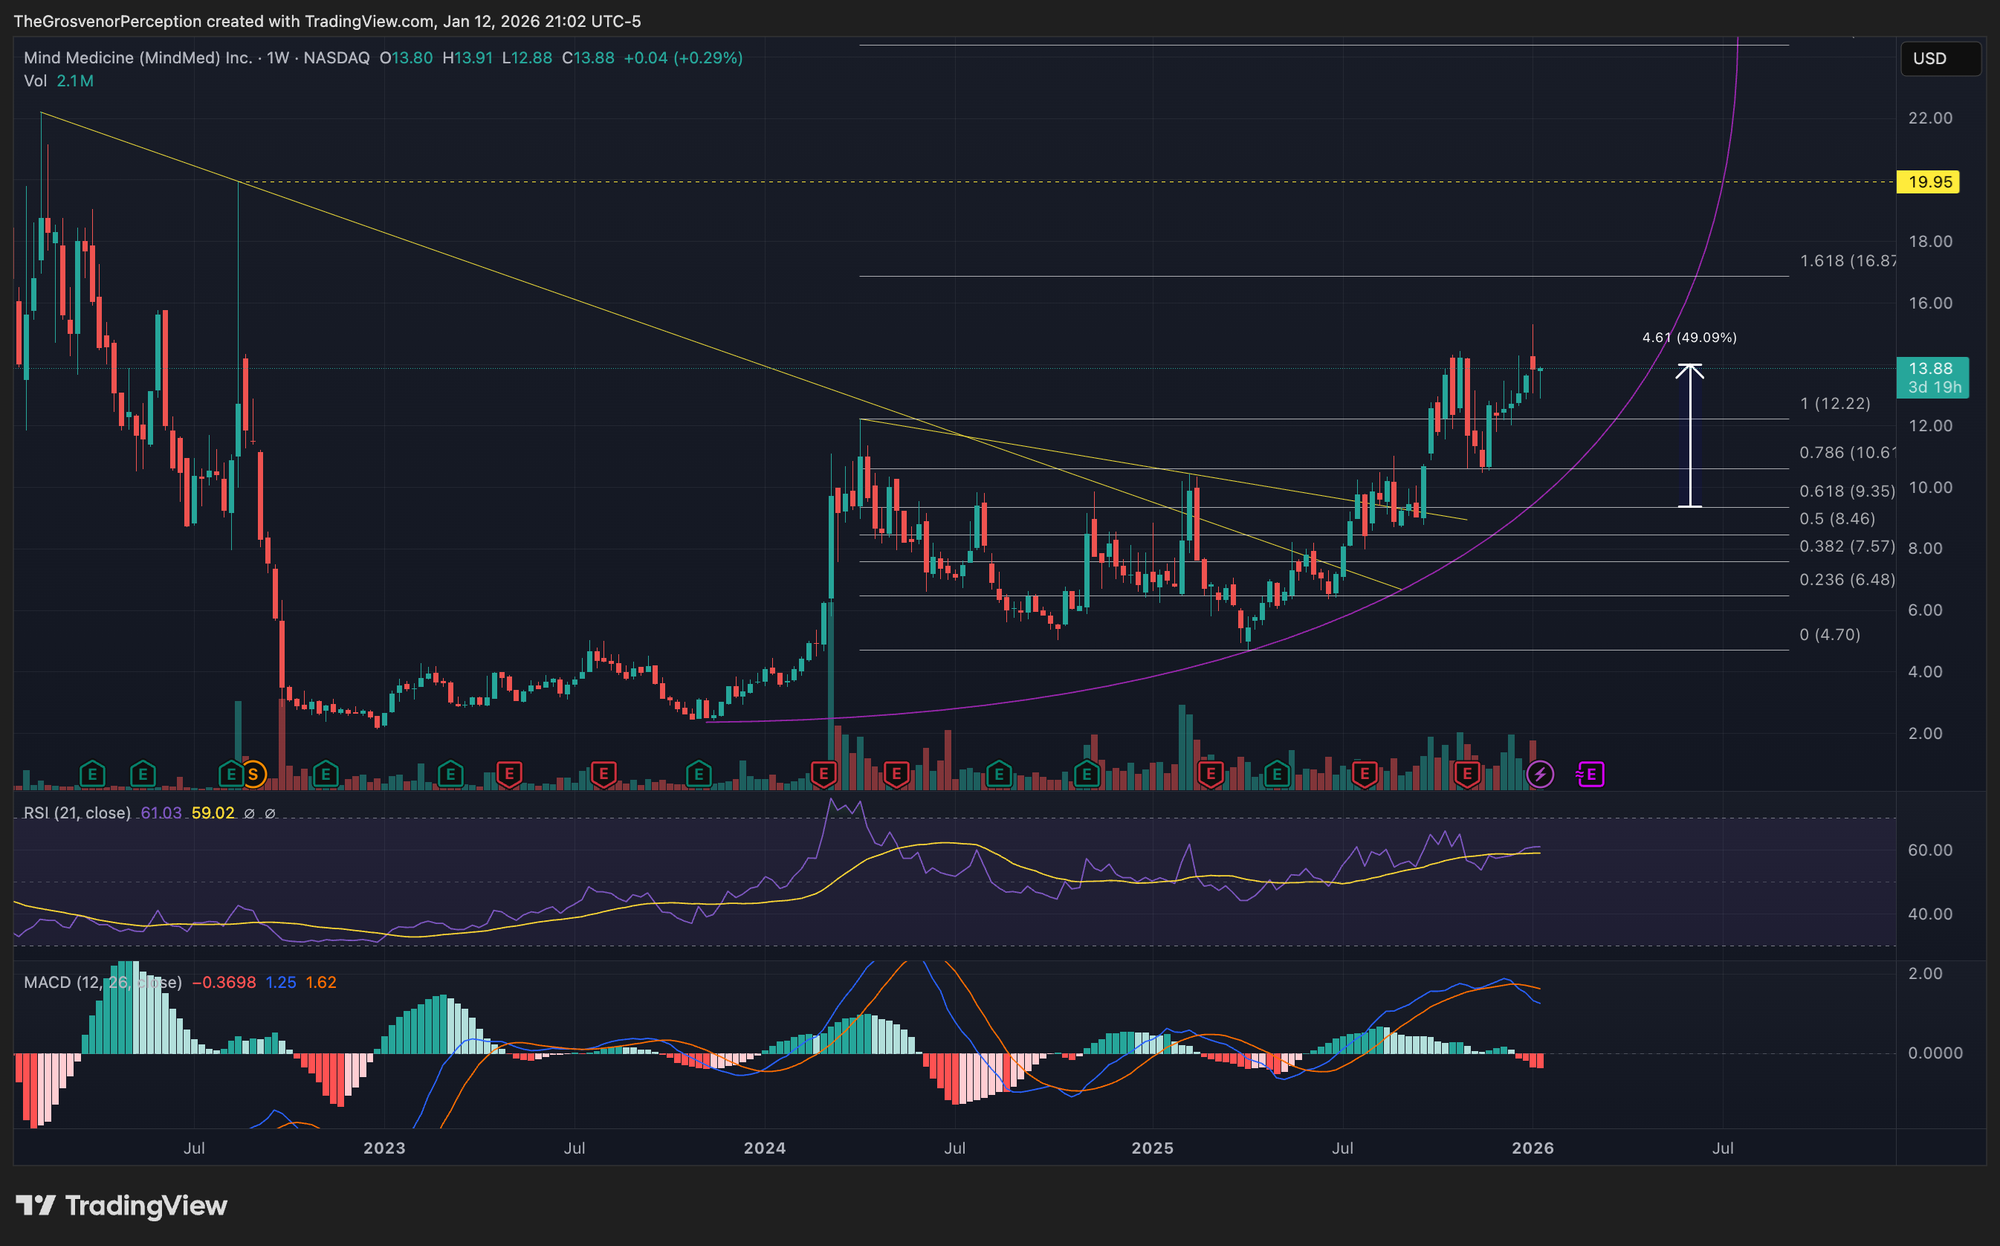This screenshot has width=2000, height=1246.
Task: Select the 0 (4.70) Fibonacci level label
Action: 1829,635
